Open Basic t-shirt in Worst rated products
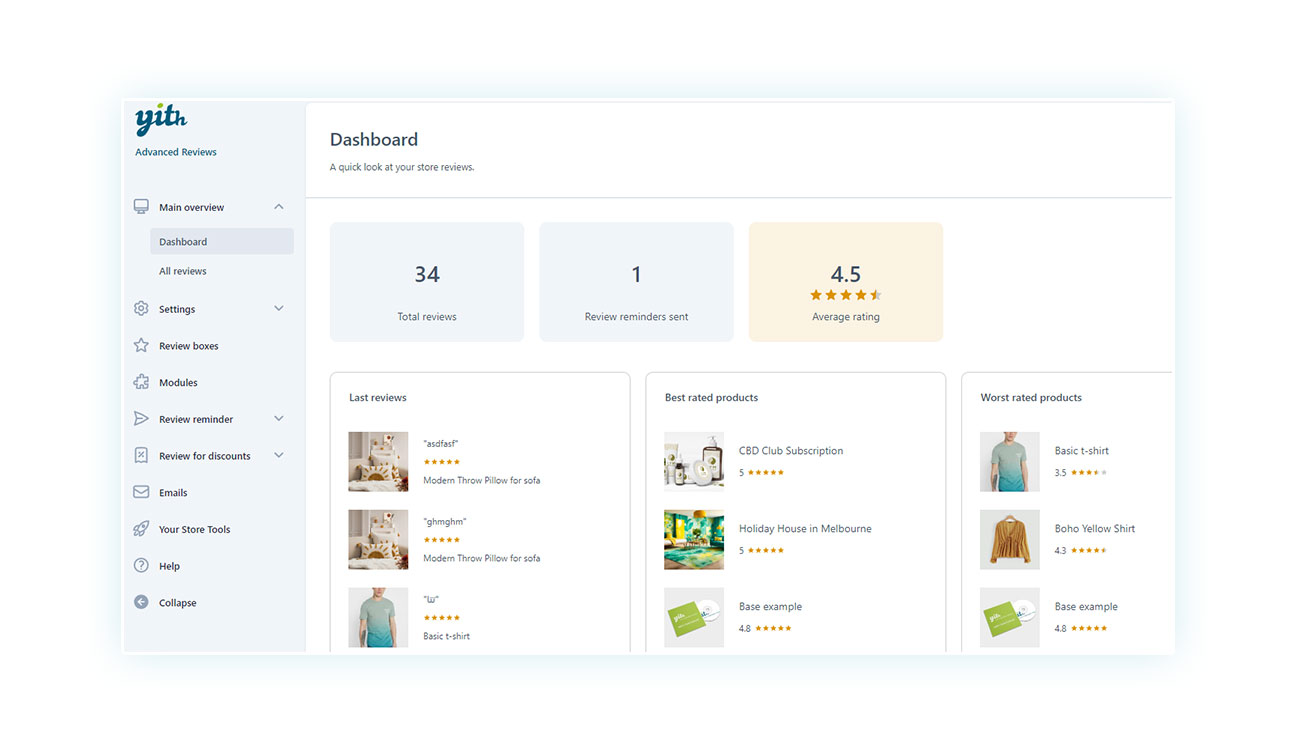The image size is (1300, 755). coord(1082,451)
